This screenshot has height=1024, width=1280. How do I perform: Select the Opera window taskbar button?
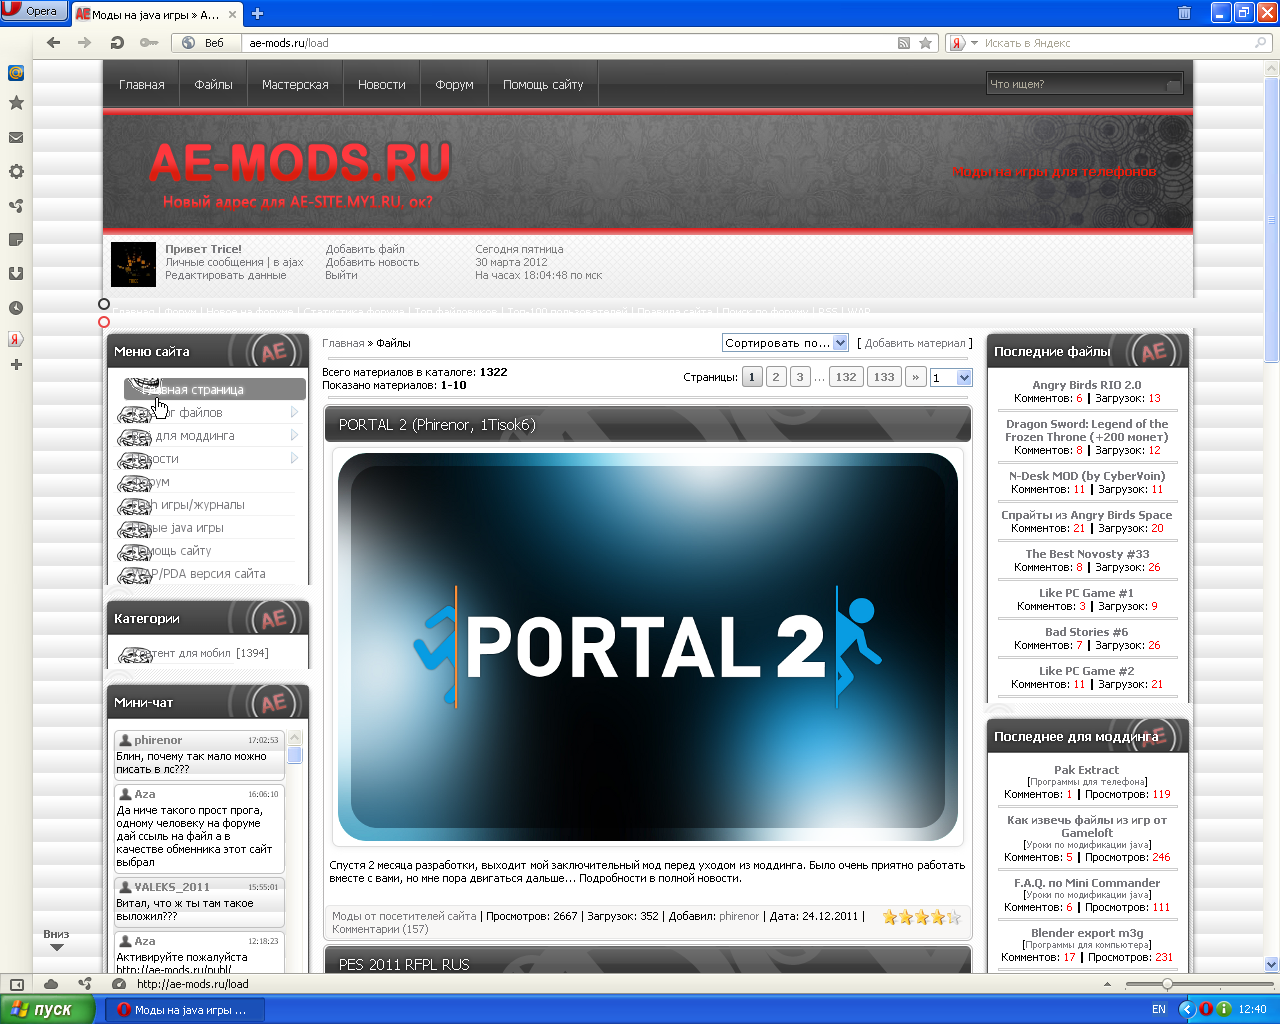point(186,1010)
